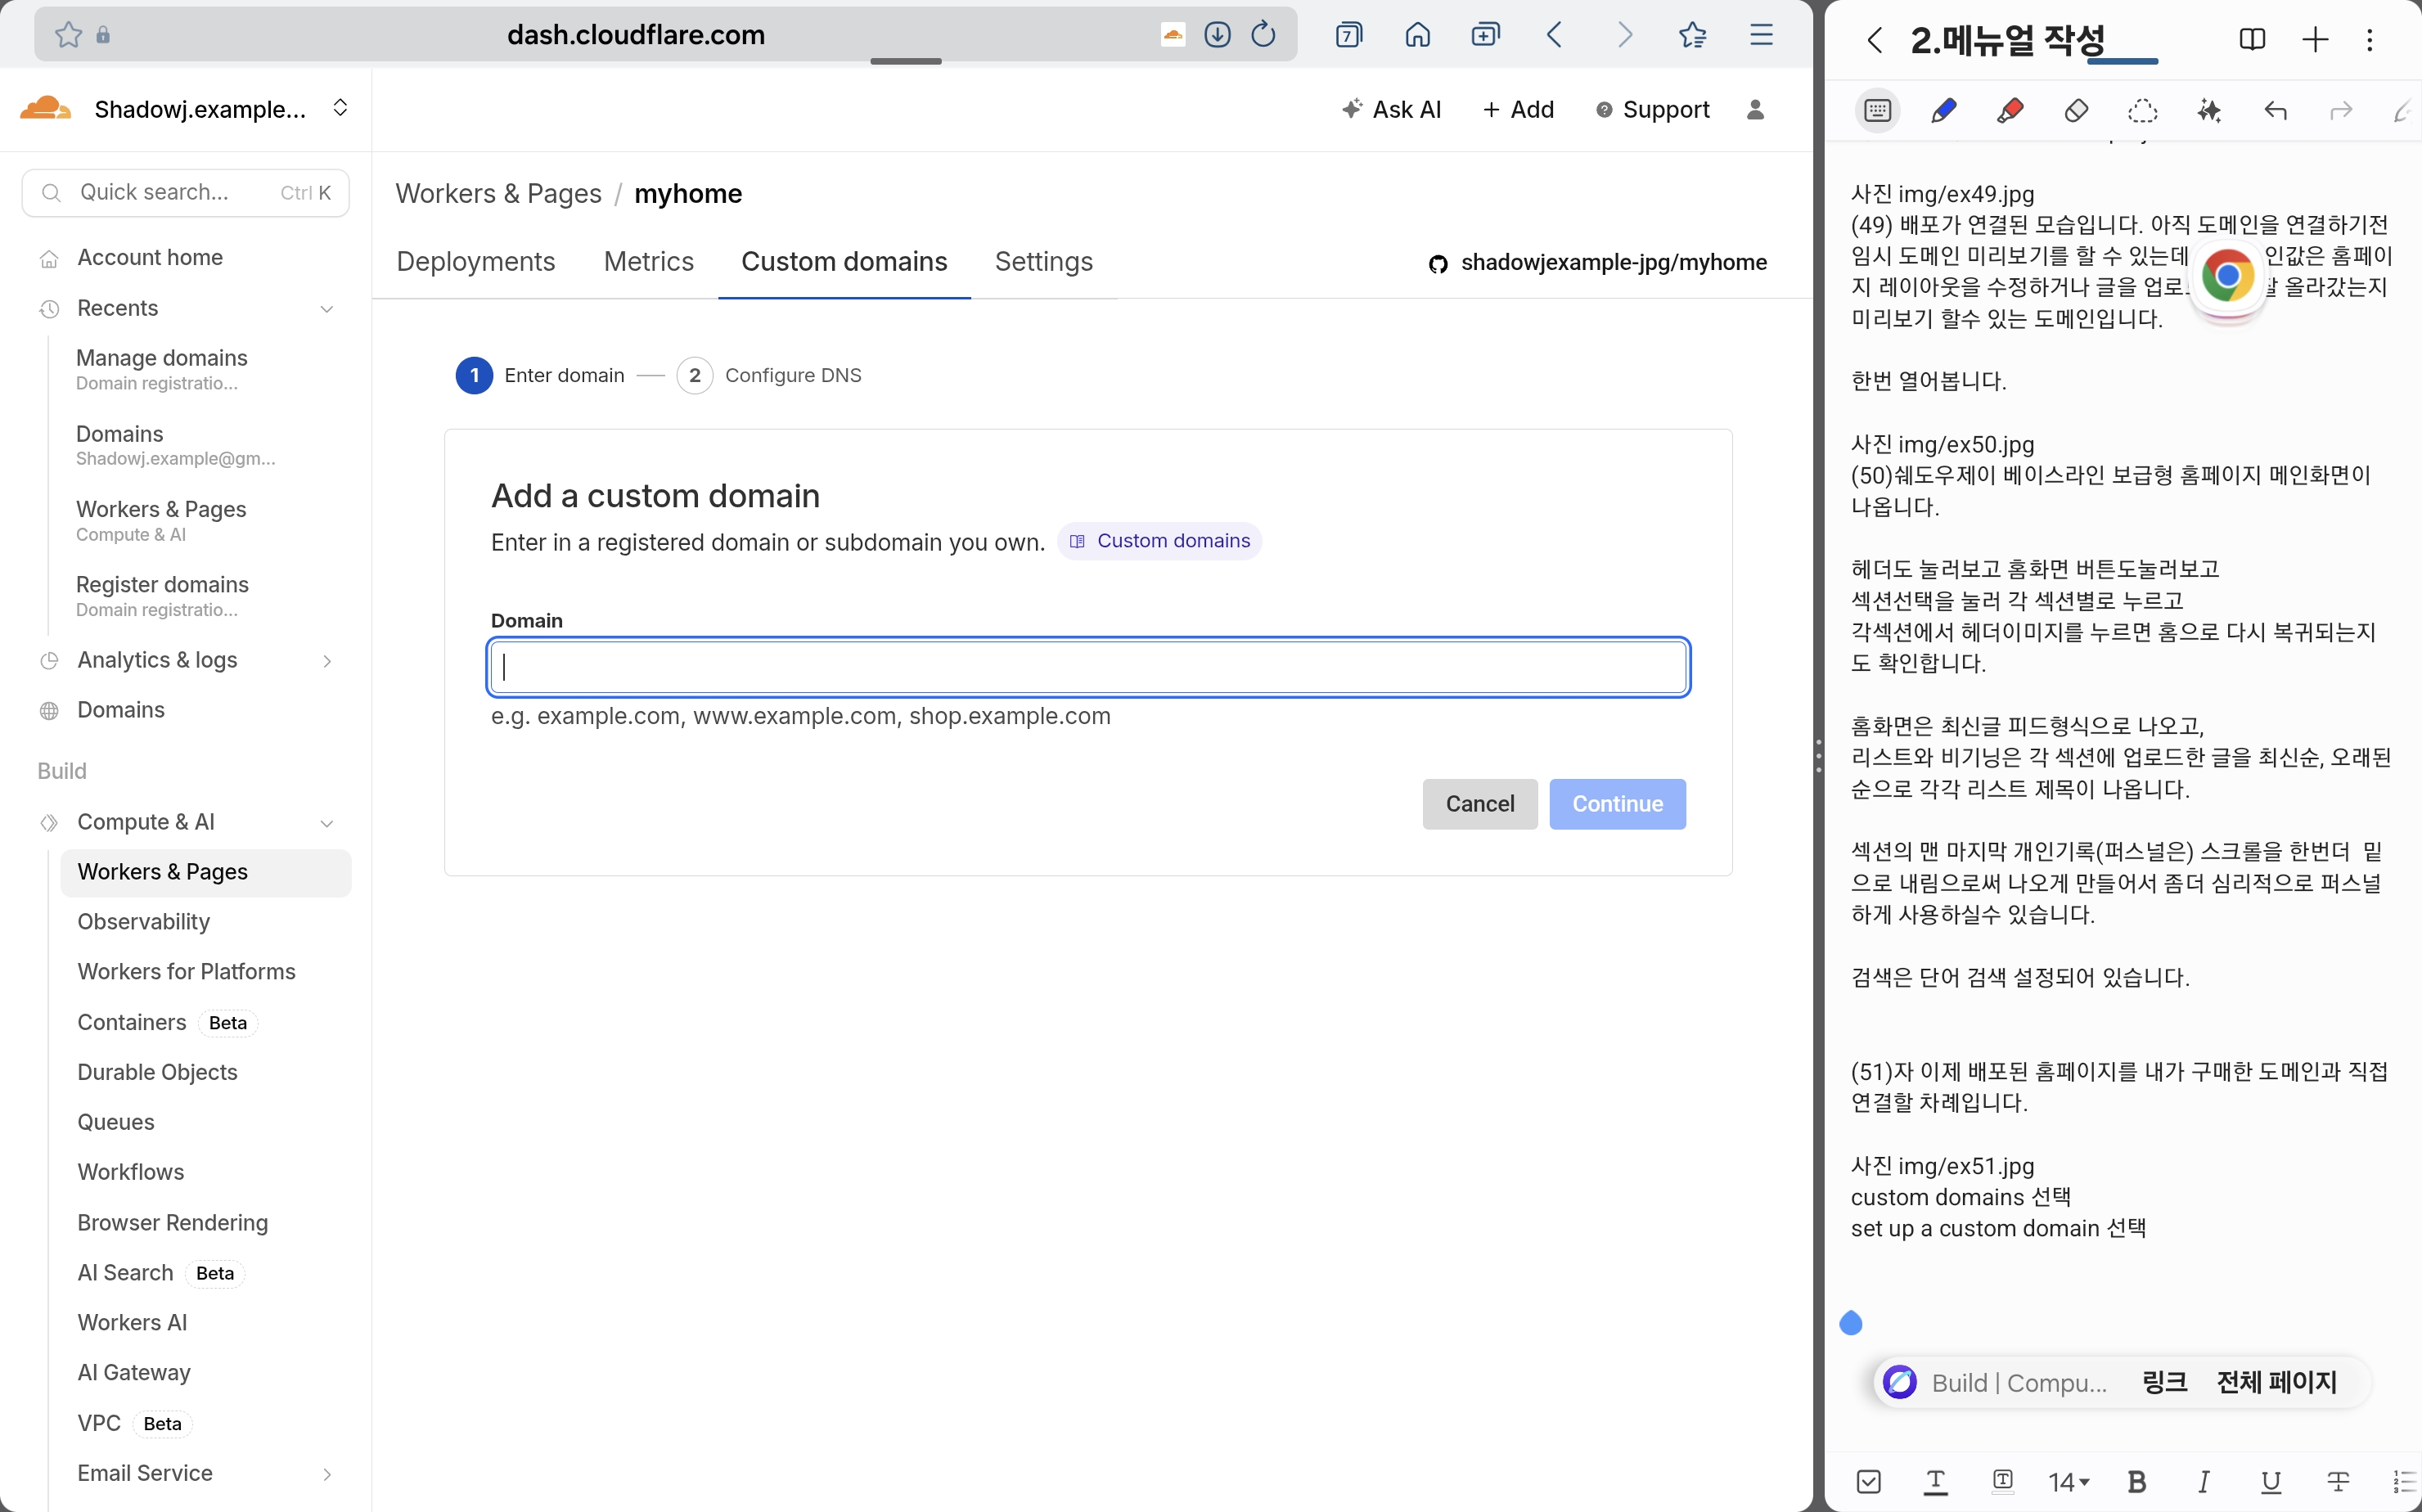
Task: Toggle keyboard input mode in notes
Action: click(1877, 110)
